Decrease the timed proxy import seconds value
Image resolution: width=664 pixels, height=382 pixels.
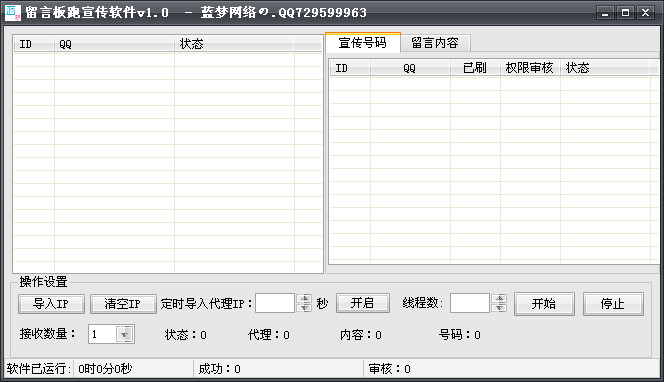[x=304, y=308]
